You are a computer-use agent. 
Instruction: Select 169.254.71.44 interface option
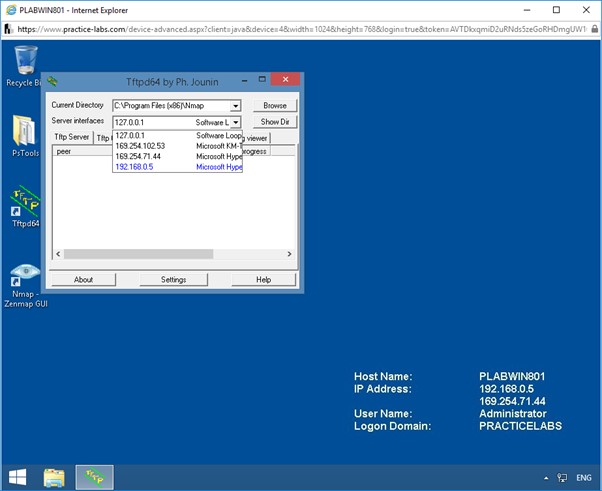[177, 156]
